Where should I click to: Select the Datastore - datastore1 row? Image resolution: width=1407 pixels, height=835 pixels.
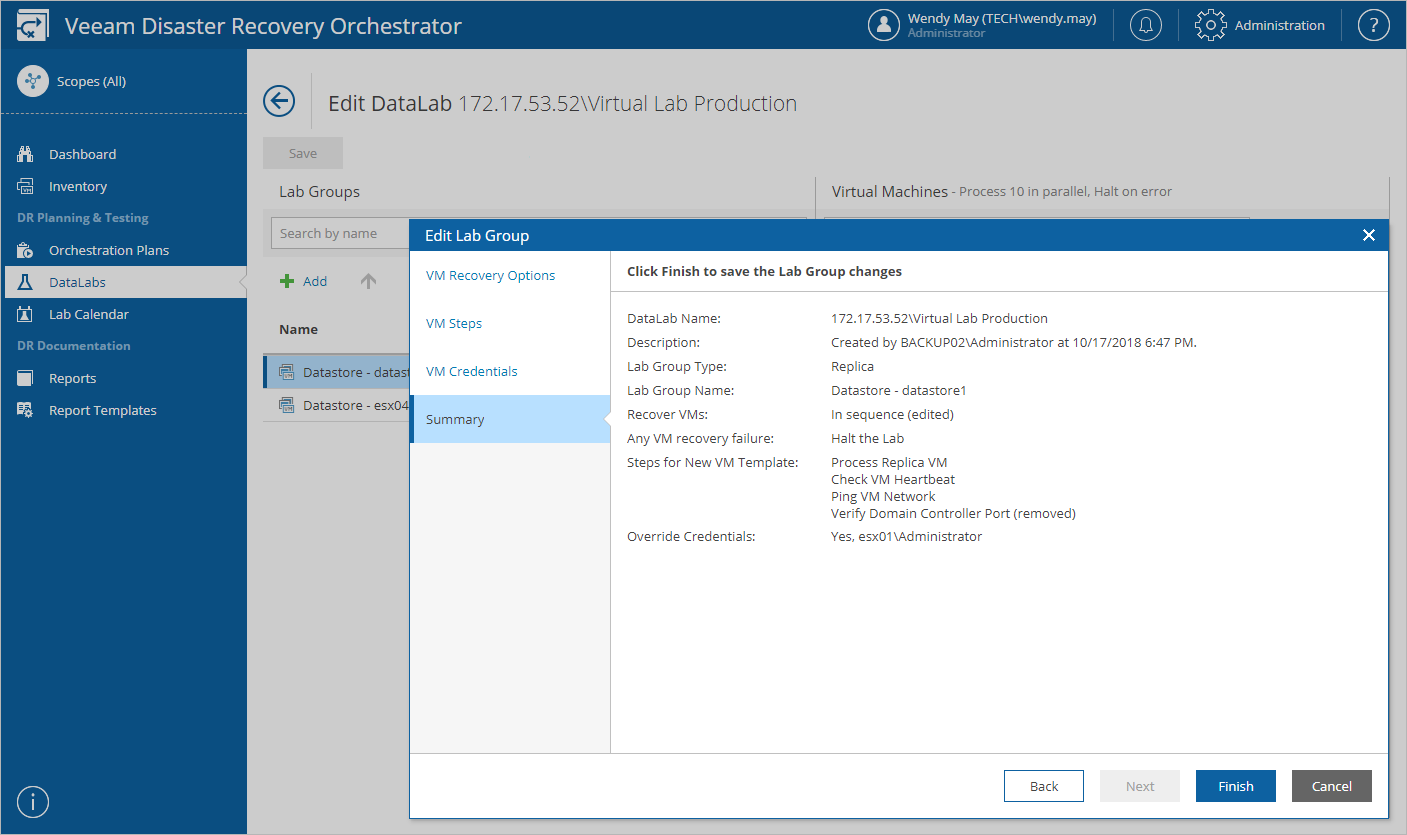(337, 373)
